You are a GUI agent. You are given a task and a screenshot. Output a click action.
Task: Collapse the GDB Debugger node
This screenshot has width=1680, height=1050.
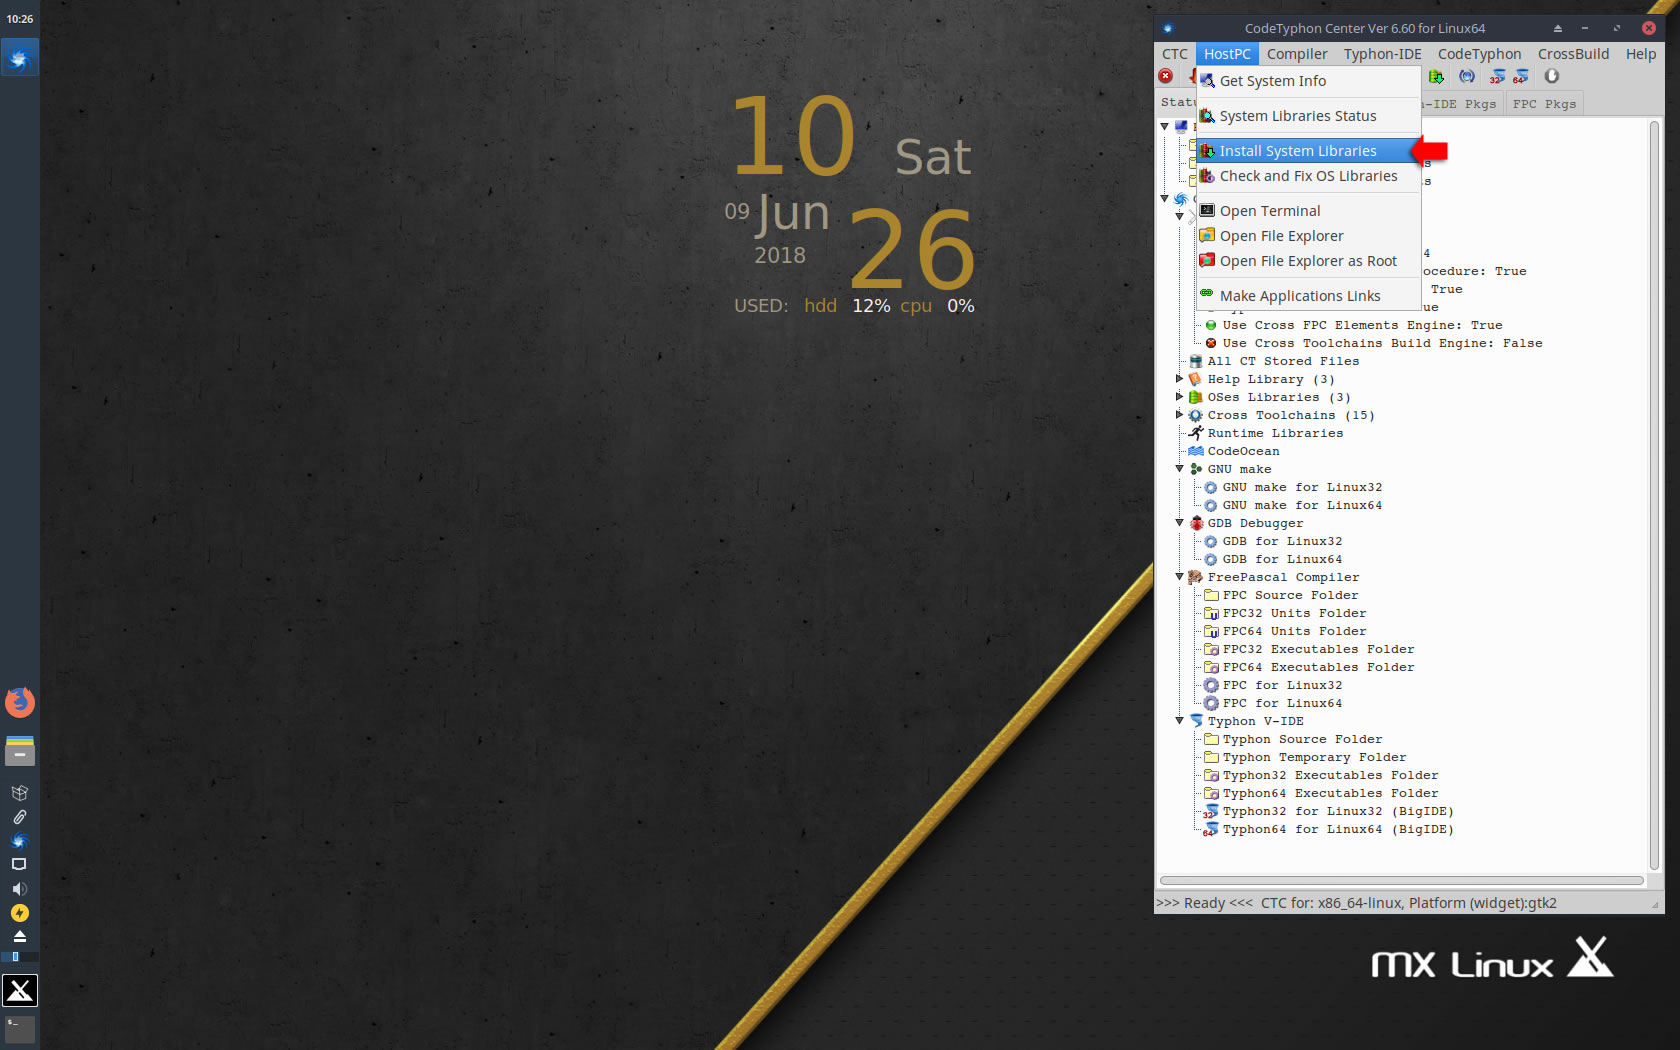tap(1179, 523)
